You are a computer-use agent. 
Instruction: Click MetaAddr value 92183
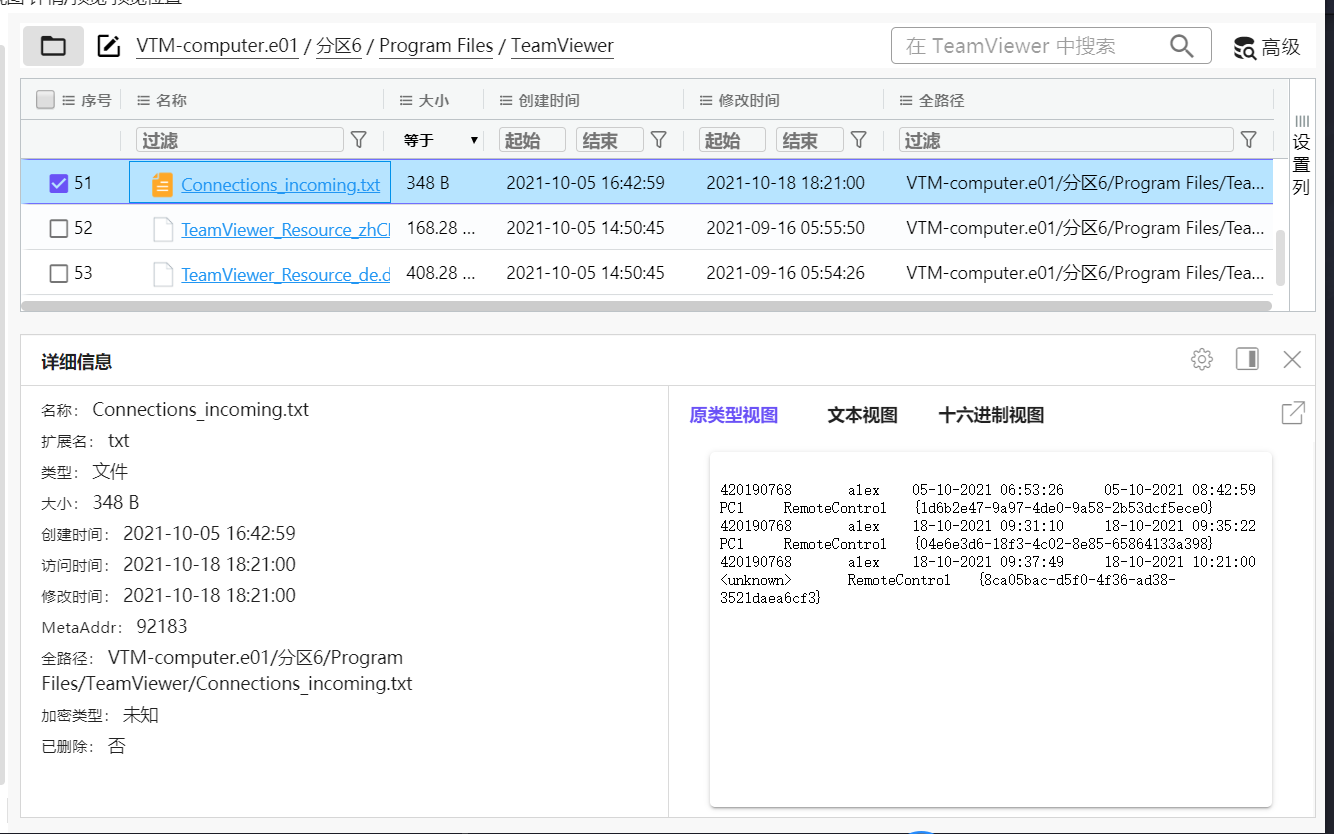[162, 627]
